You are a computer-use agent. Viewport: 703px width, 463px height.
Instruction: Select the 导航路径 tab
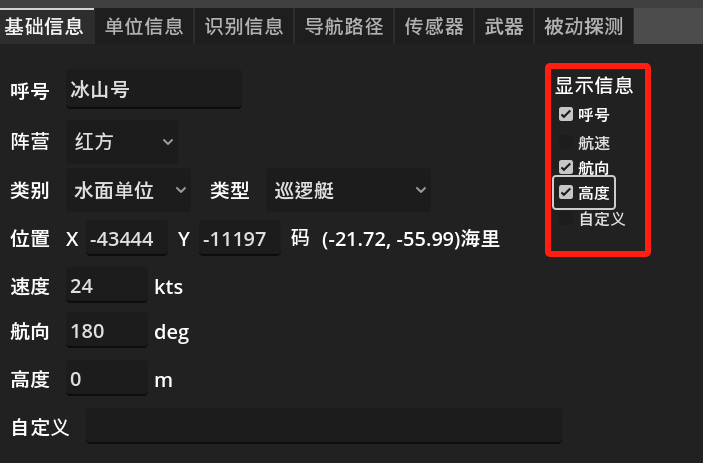344,26
